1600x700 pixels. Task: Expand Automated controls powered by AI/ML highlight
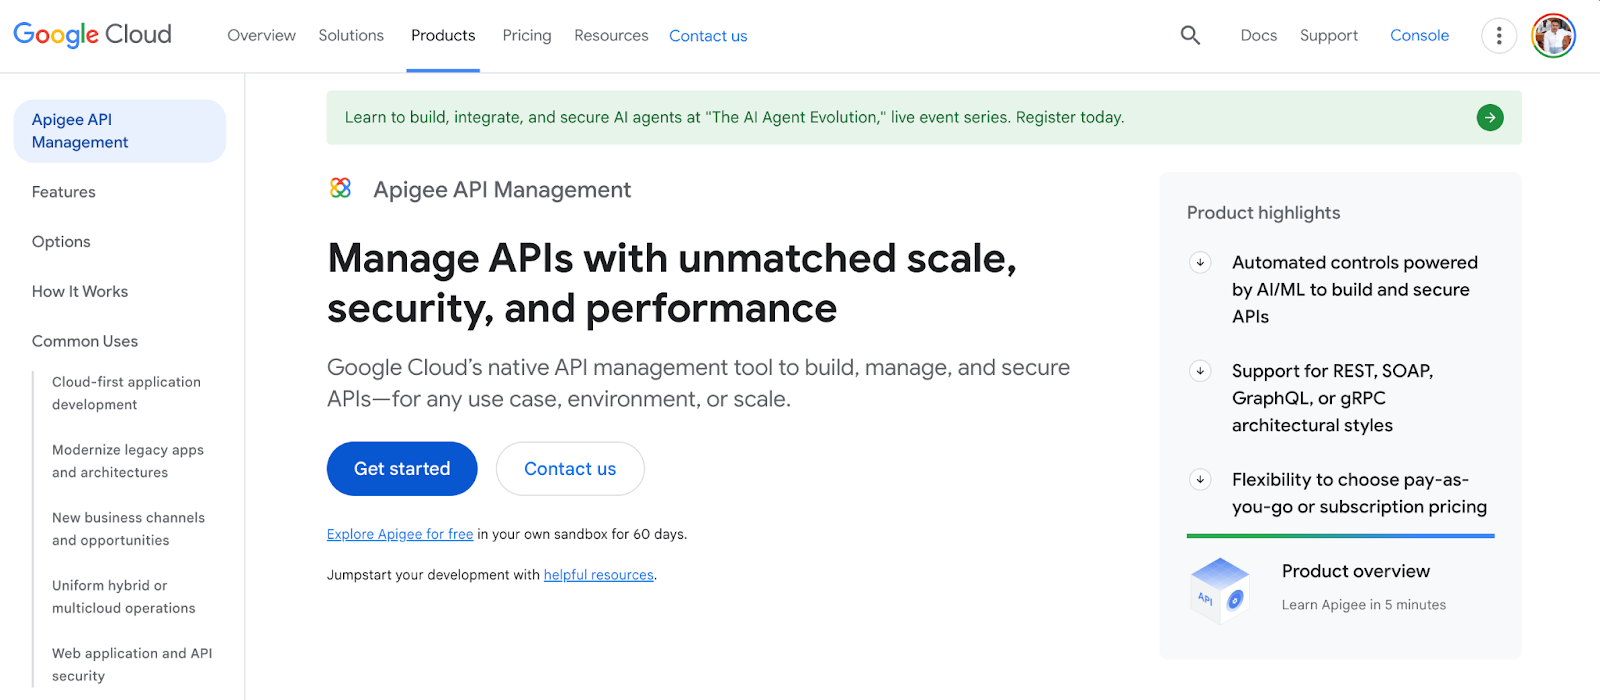click(1200, 263)
